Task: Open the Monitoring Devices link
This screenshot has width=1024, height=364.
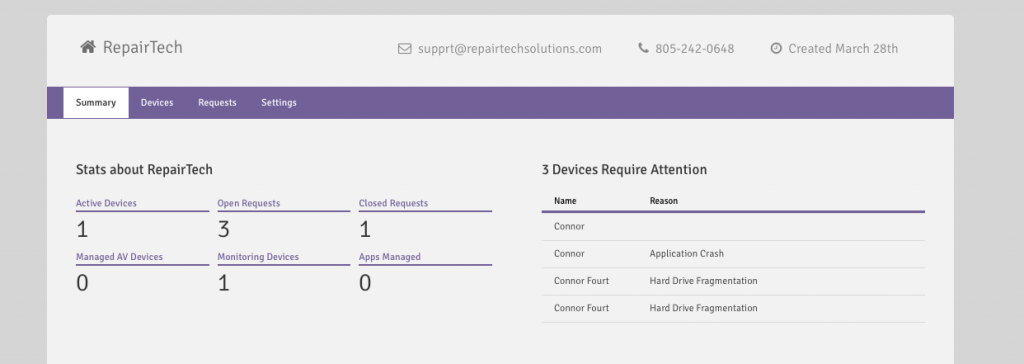Action: (x=258, y=257)
